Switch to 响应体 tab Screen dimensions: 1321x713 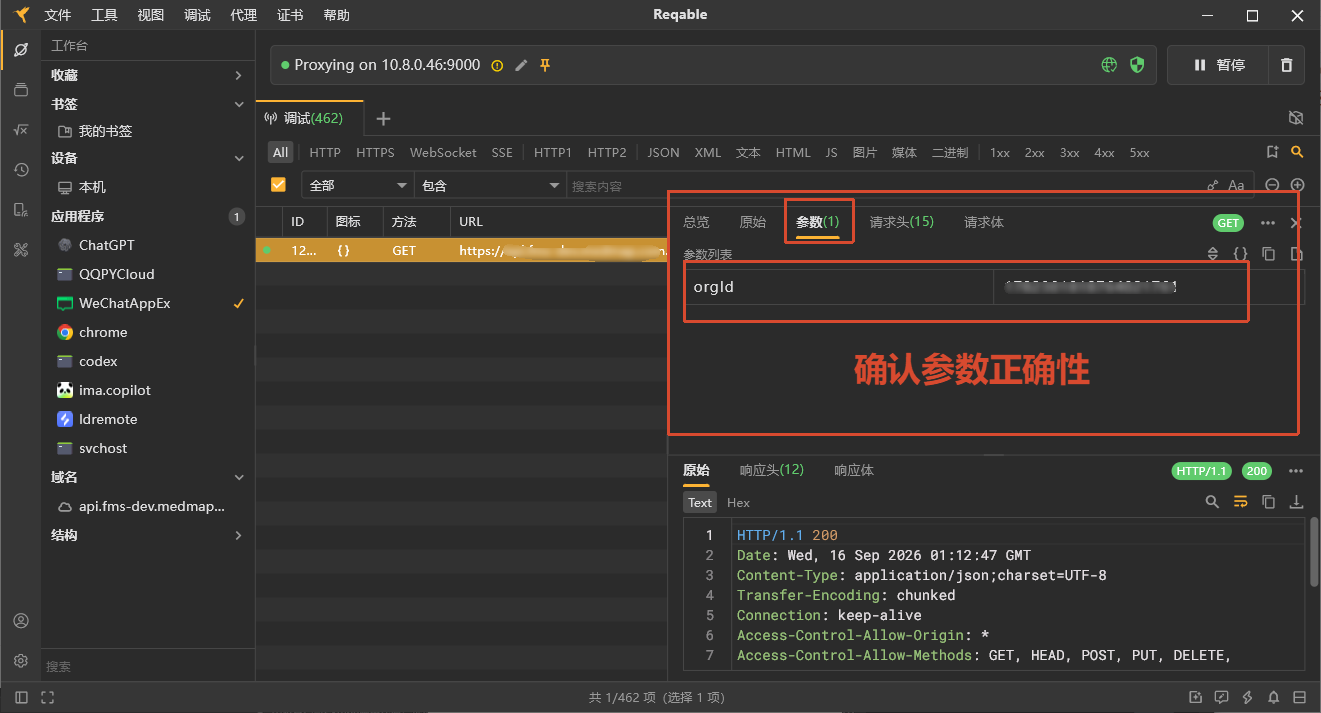point(854,470)
